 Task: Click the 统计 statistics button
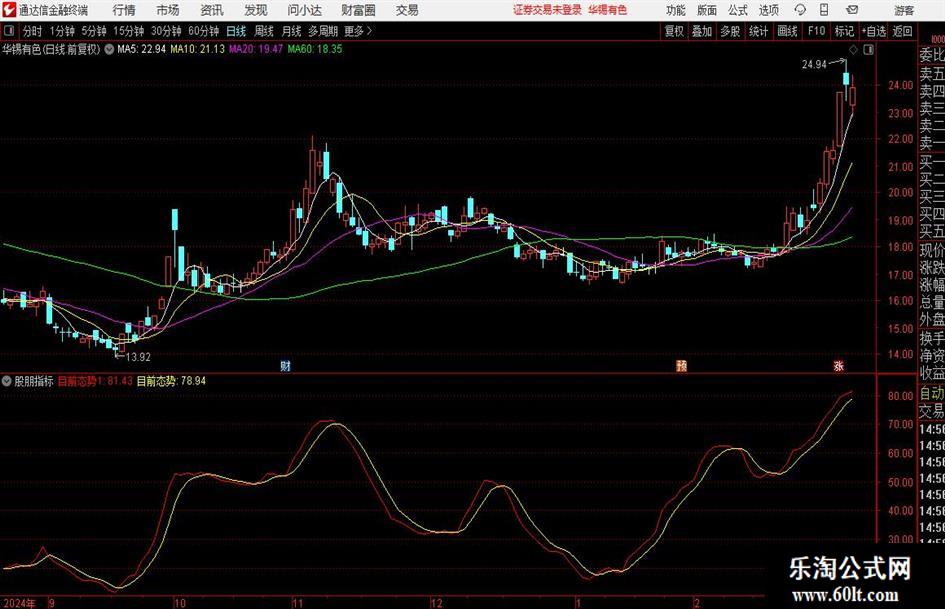coord(758,31)
